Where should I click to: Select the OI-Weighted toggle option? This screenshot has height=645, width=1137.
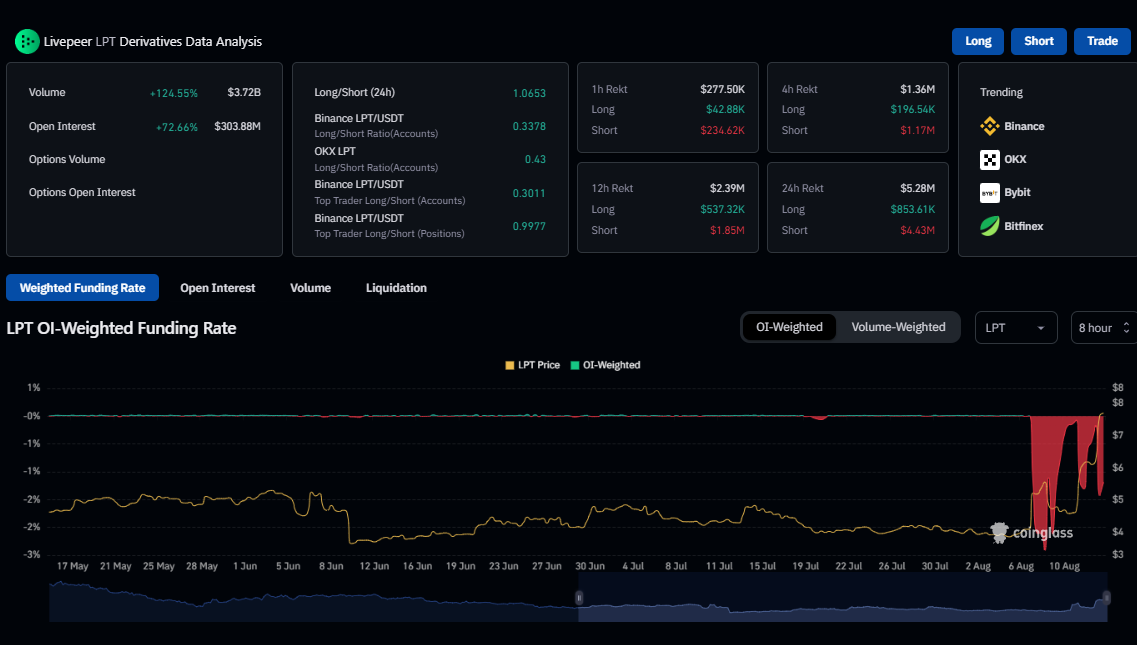point(789,327)
